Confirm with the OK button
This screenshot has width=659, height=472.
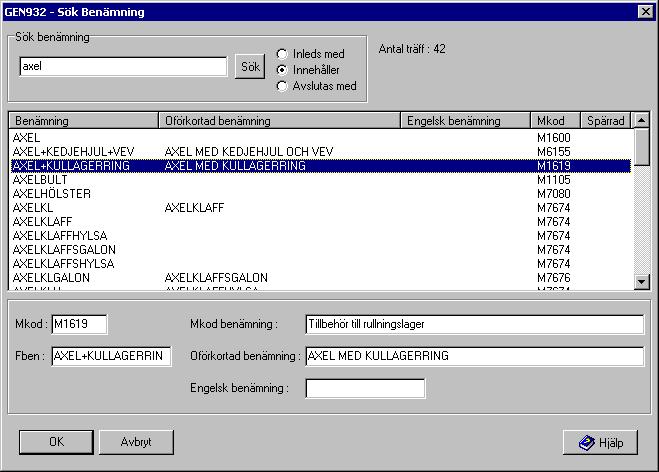pos(56,442)
